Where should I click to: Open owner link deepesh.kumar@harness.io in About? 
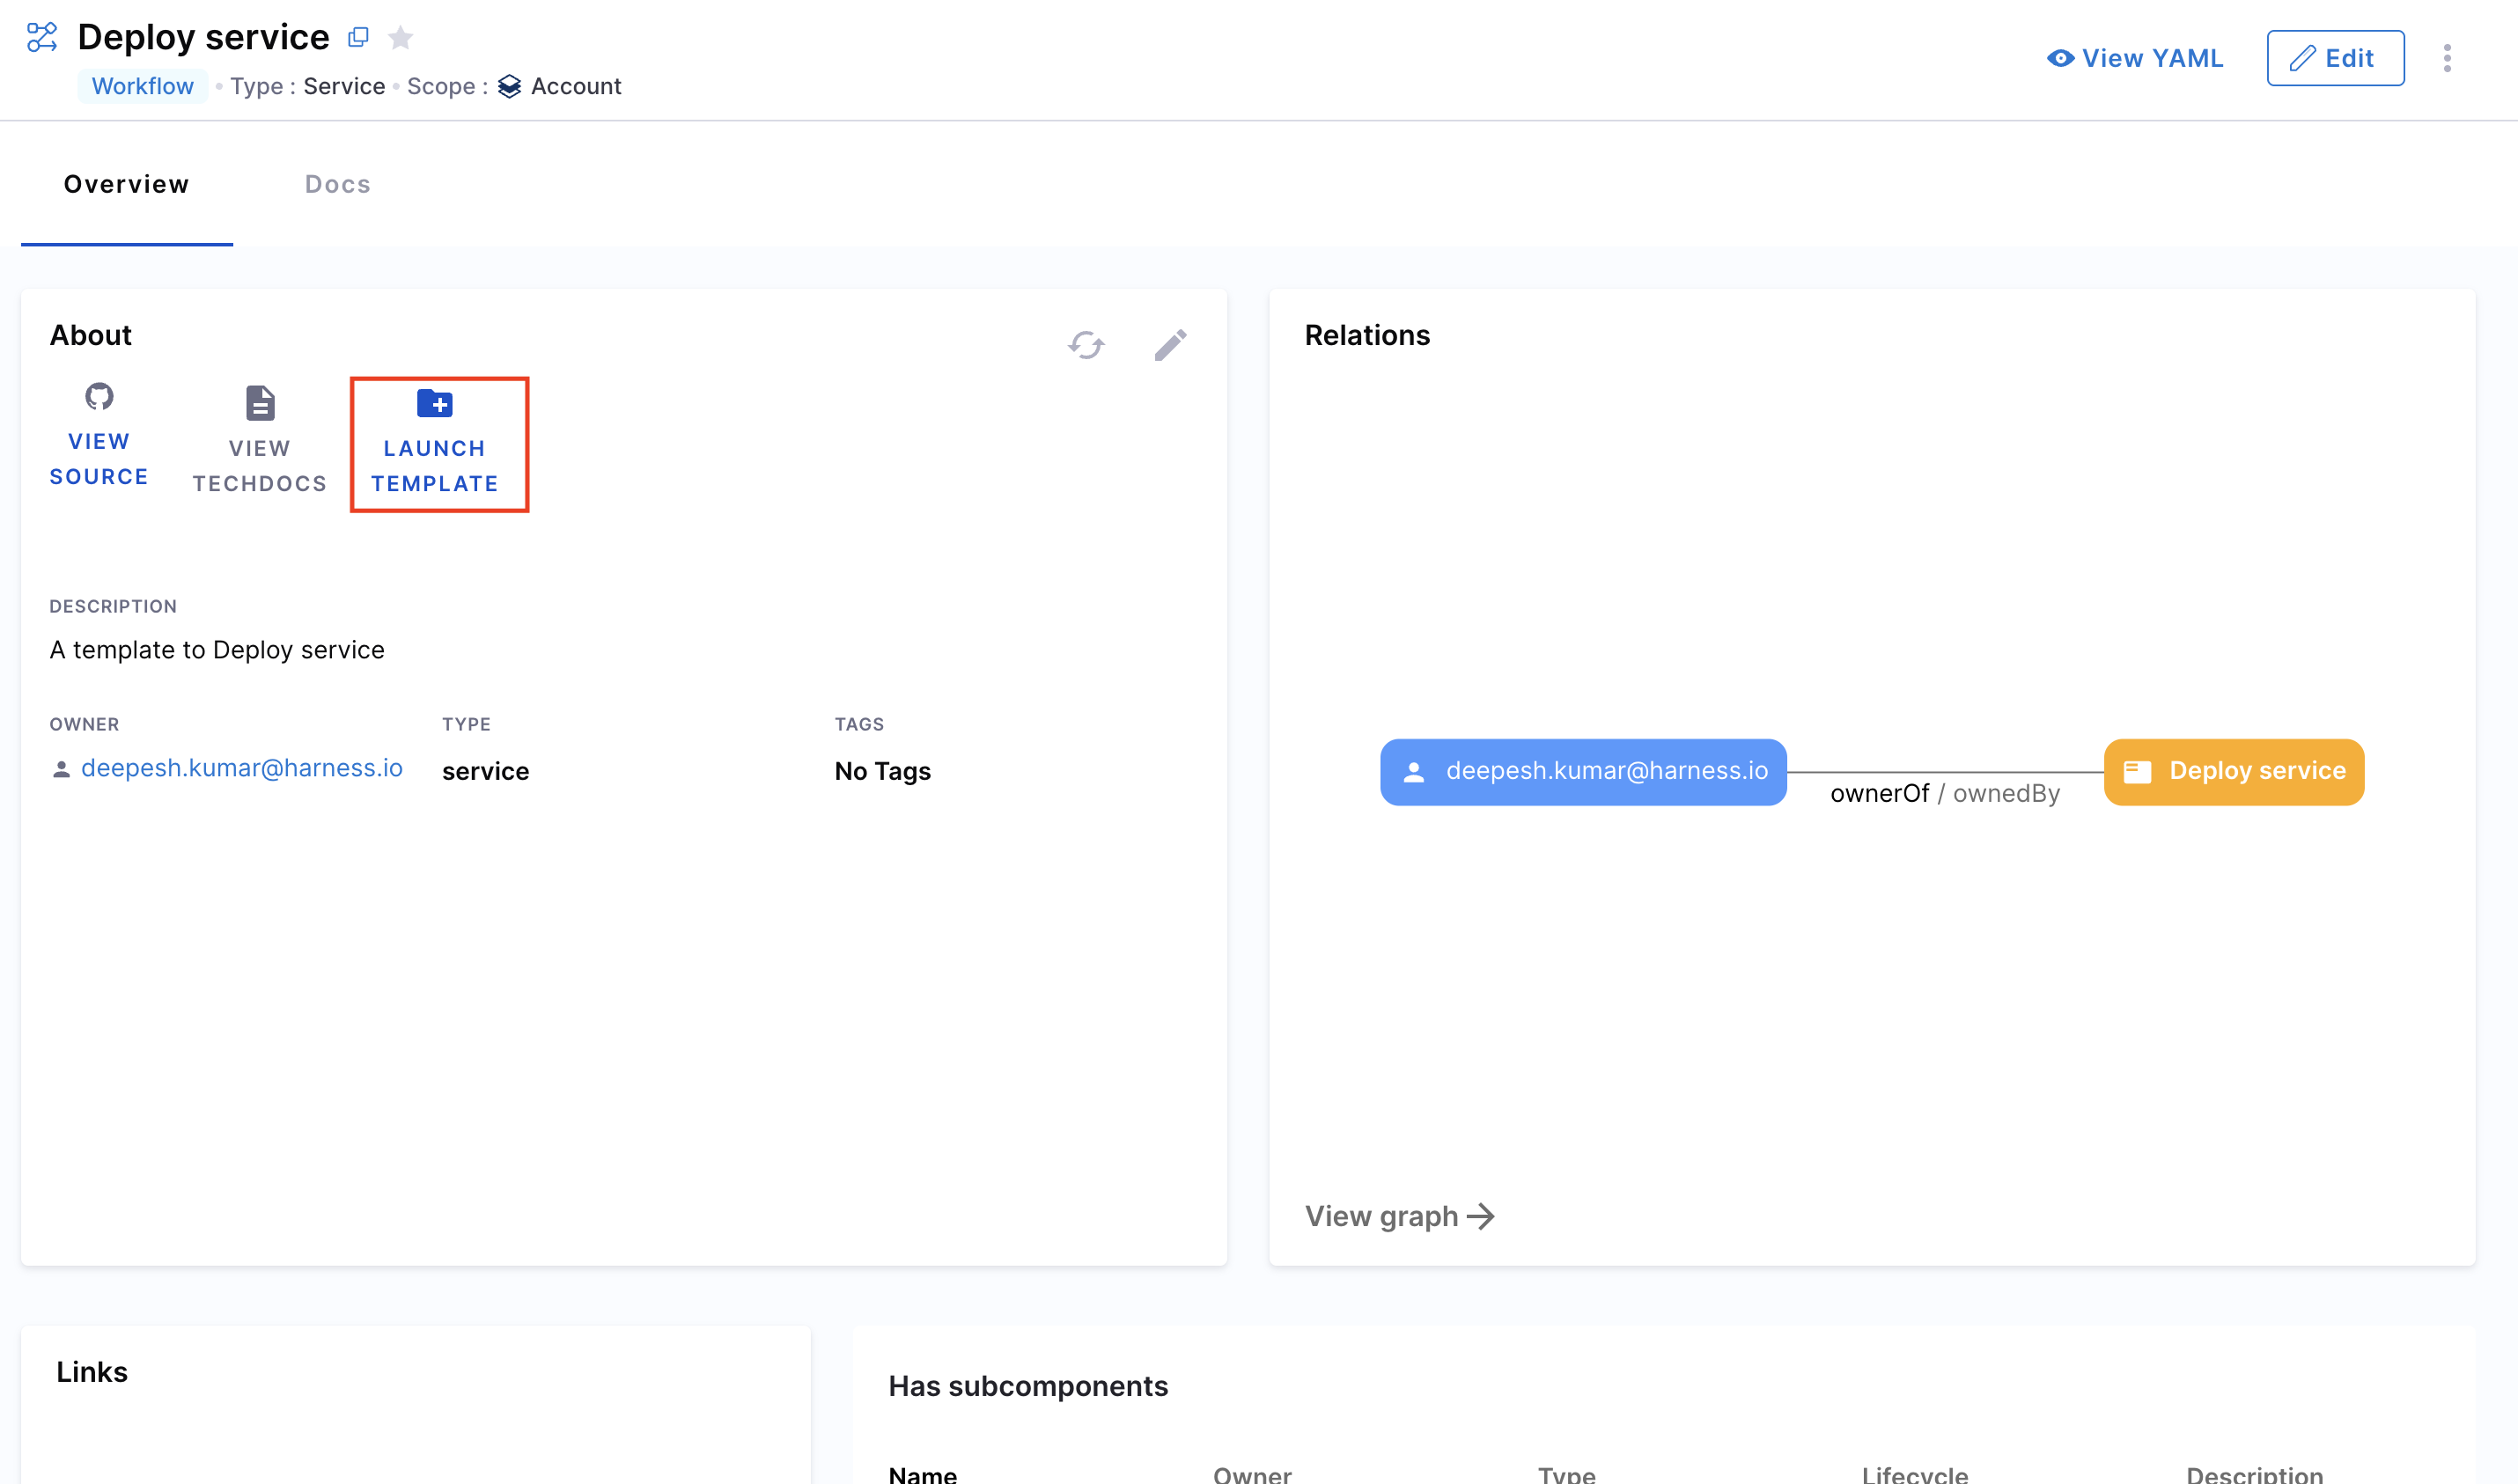tap(241, 768)
